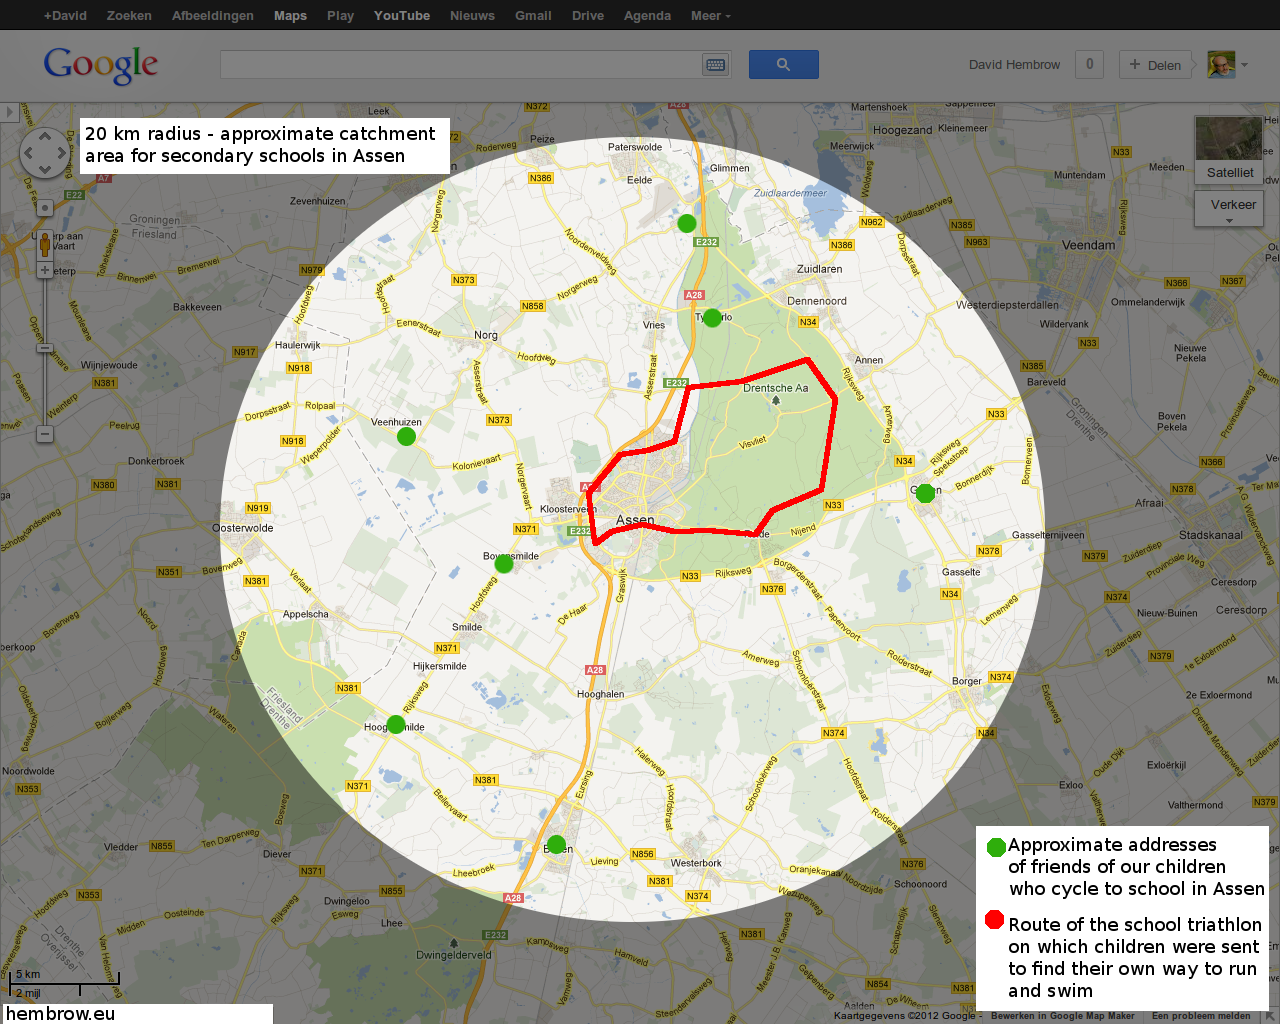Click green marker near Gieten
Viewport: 1280px width, 1024px height.
pyautogui.click(x=925, y=493)
